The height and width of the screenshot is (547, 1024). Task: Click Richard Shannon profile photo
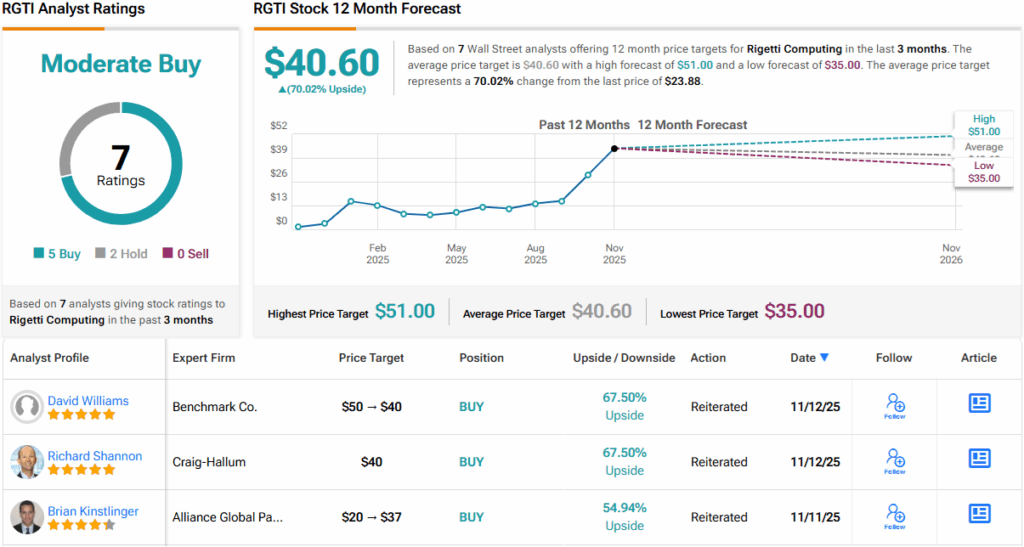point(27,462)
